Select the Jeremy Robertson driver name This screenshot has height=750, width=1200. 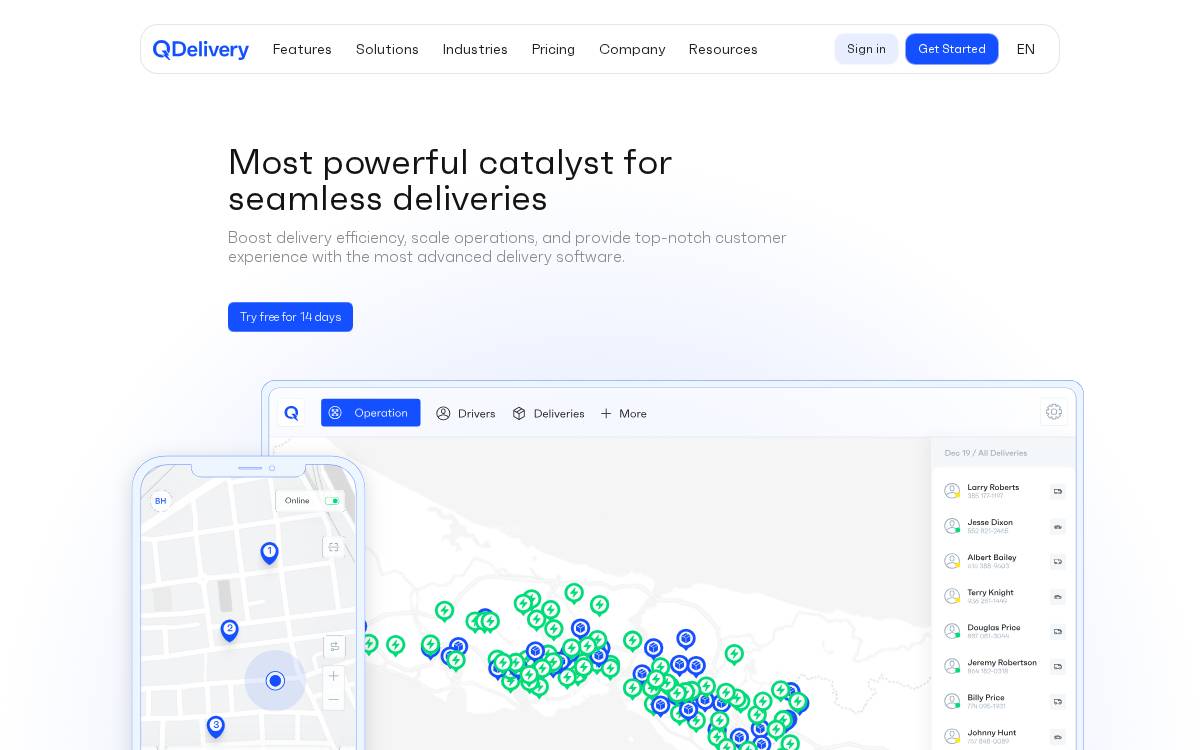pyautogui.click(x=1002, y=662)
